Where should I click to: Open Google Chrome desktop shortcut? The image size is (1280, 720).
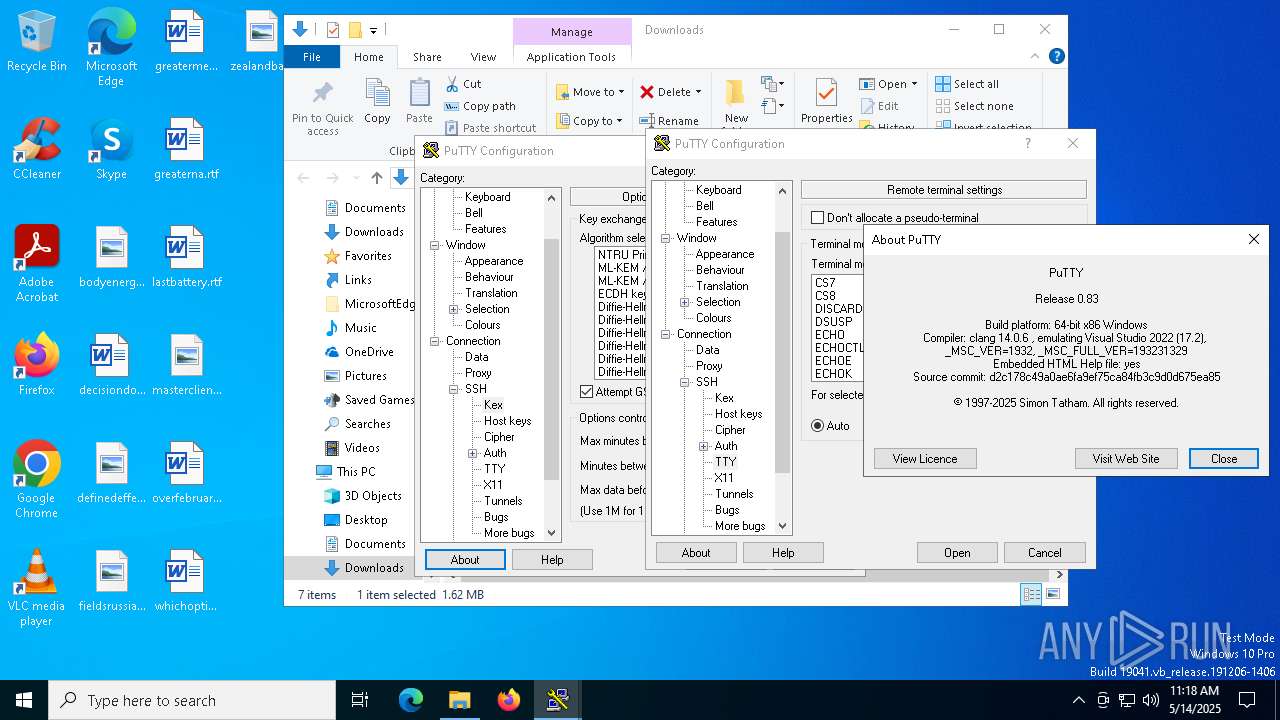pyautogui.click(x=37, y=480)
